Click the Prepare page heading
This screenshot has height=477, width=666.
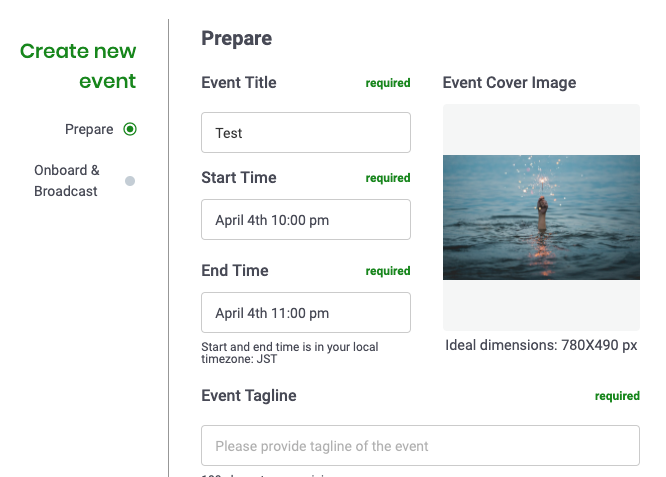point(237,38)
